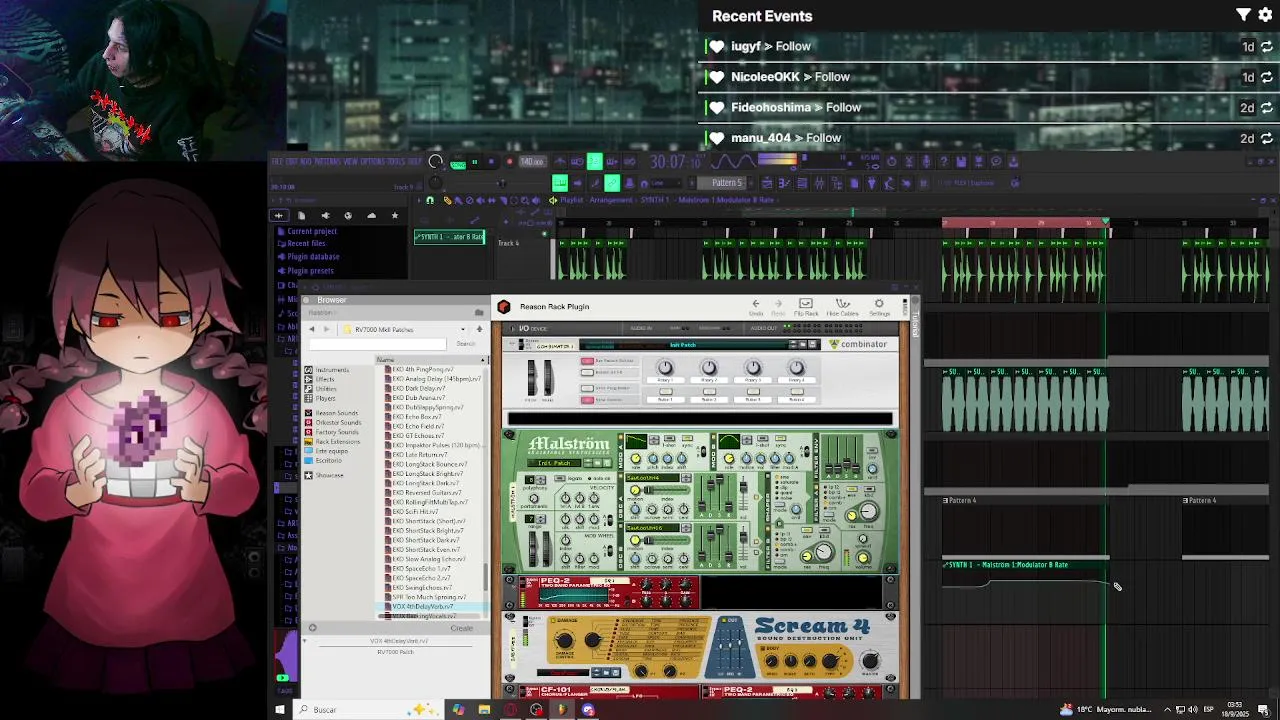The height and width of the screenshot is (720, 1280).
Task: Replay the NicoleeOKK follow event
Action: pos(1267,77)
